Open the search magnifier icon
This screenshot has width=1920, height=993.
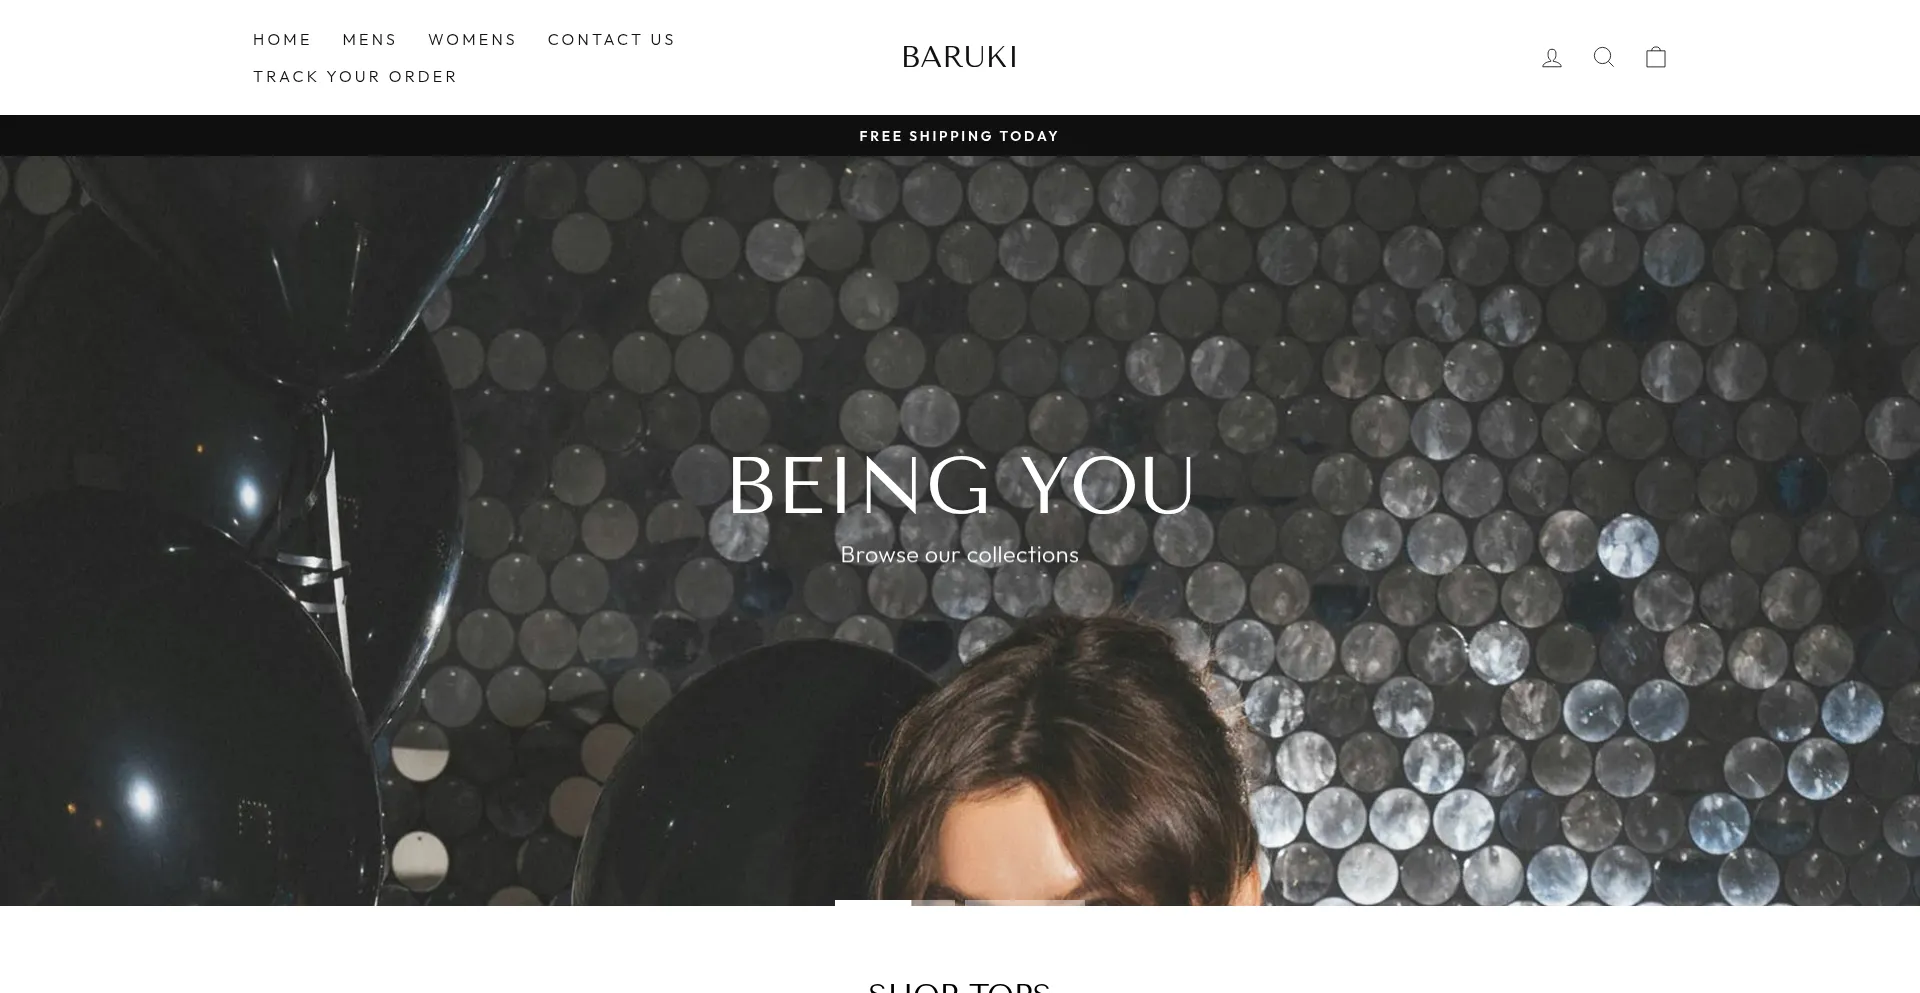(x=1604, y=57)
